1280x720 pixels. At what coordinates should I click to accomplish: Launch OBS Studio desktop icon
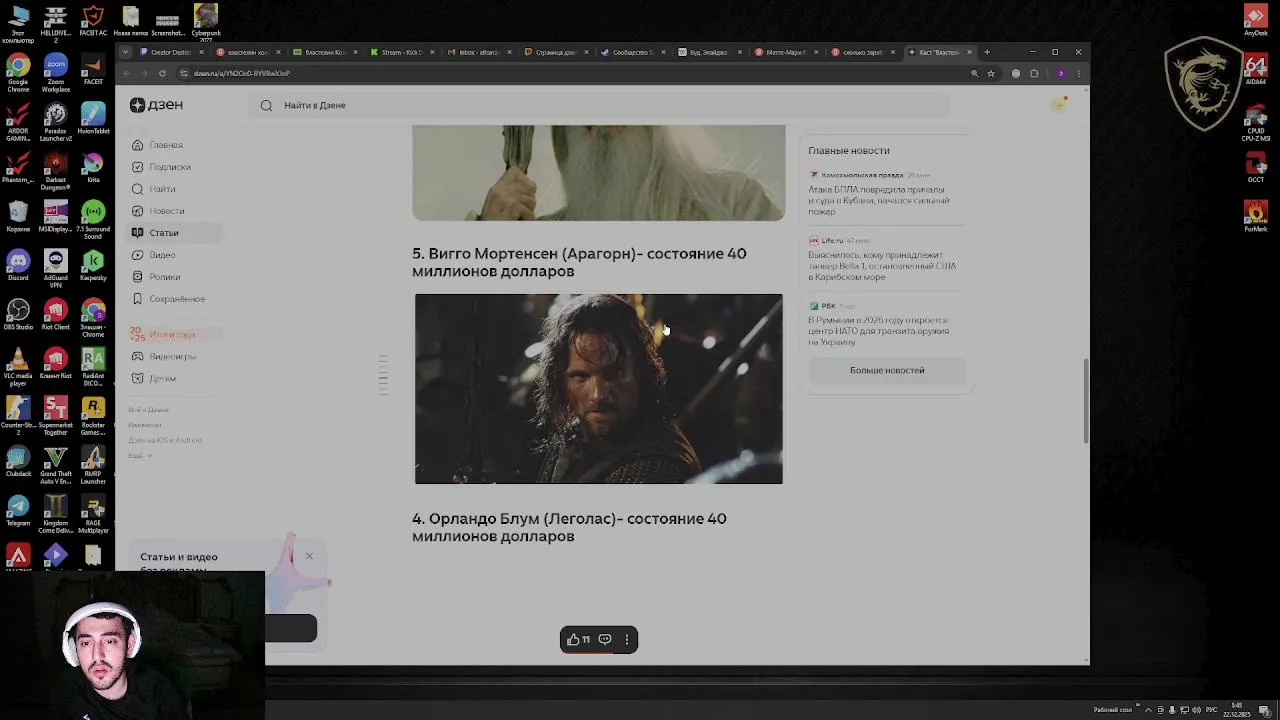pos(18,315)
